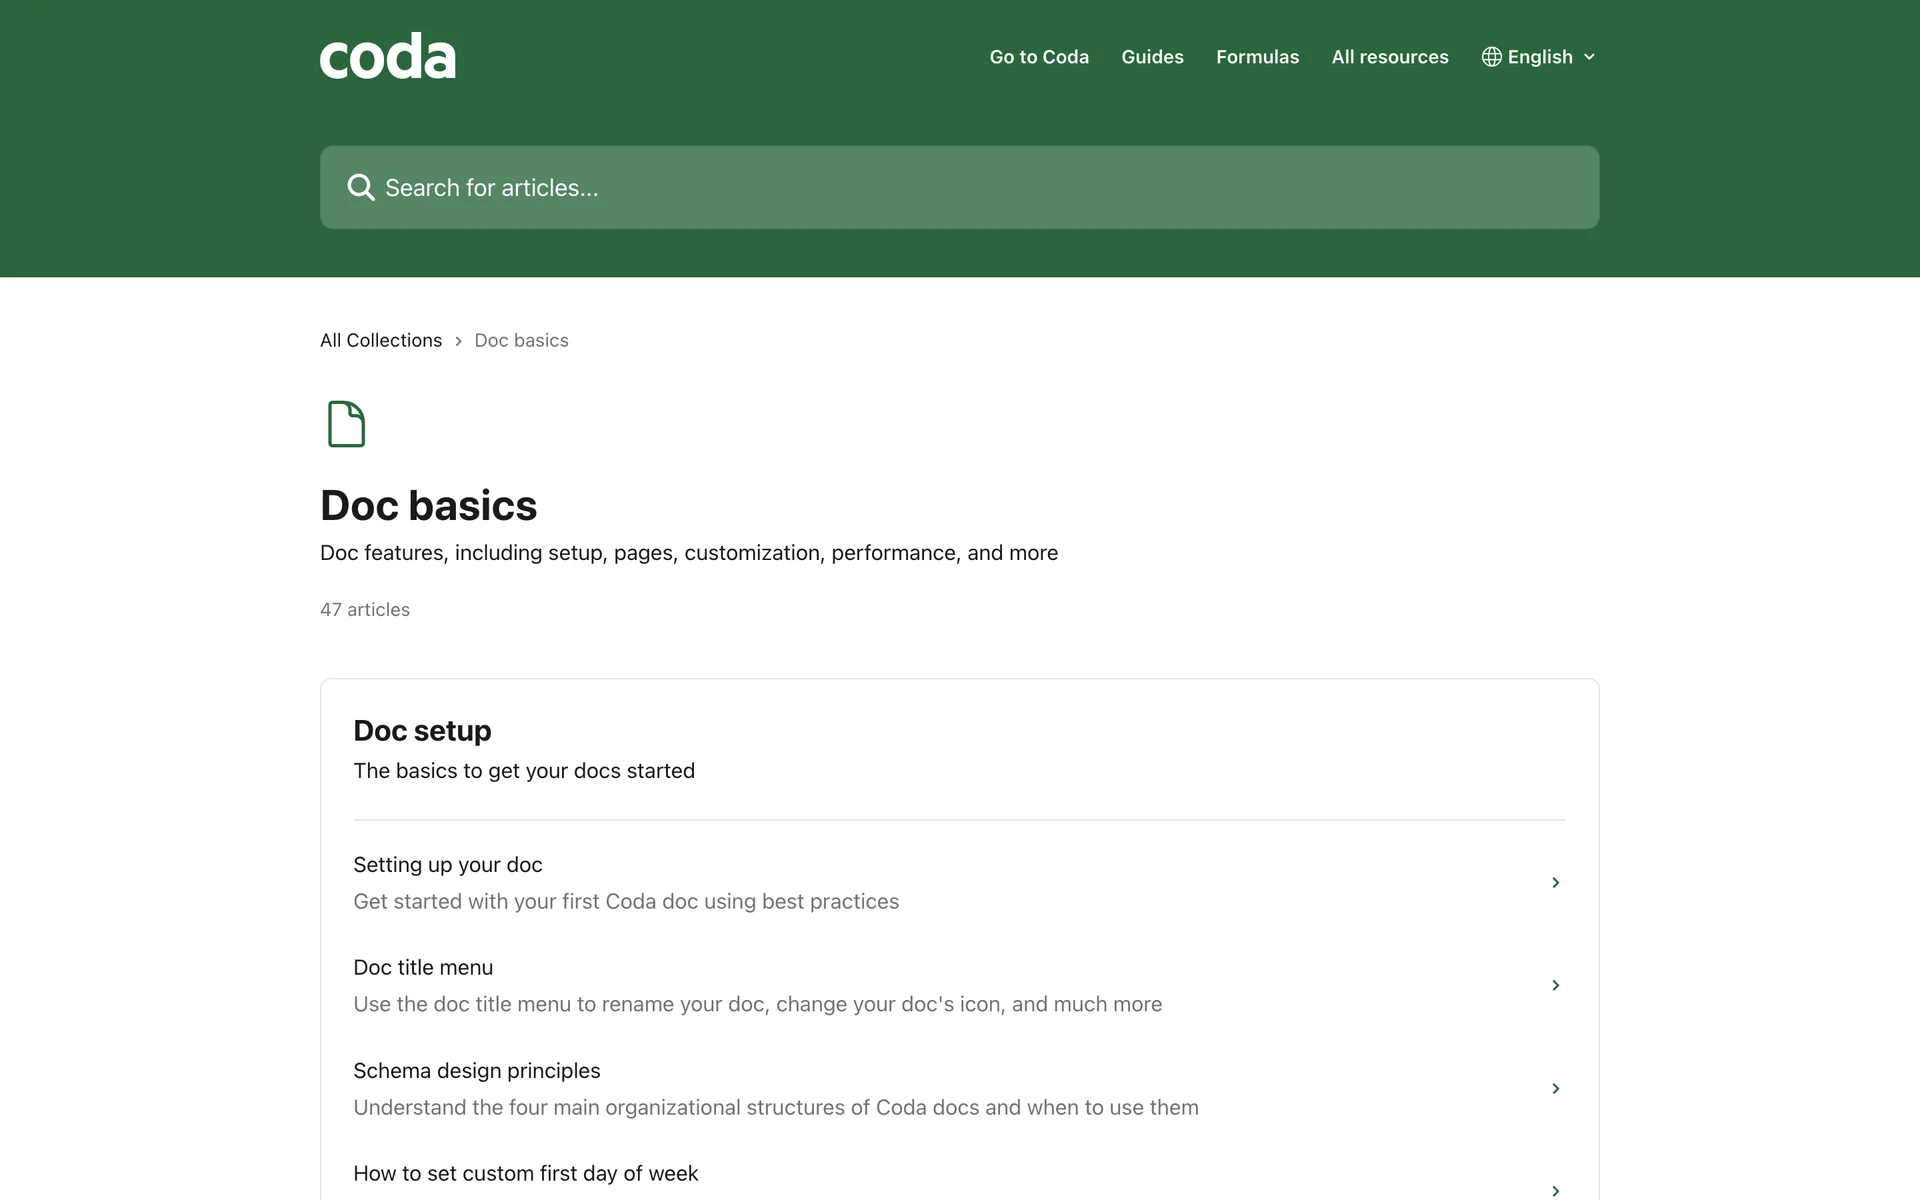Open How to set custom first day article
Screen dimensions: 1920x1200
pos(525,1174)
